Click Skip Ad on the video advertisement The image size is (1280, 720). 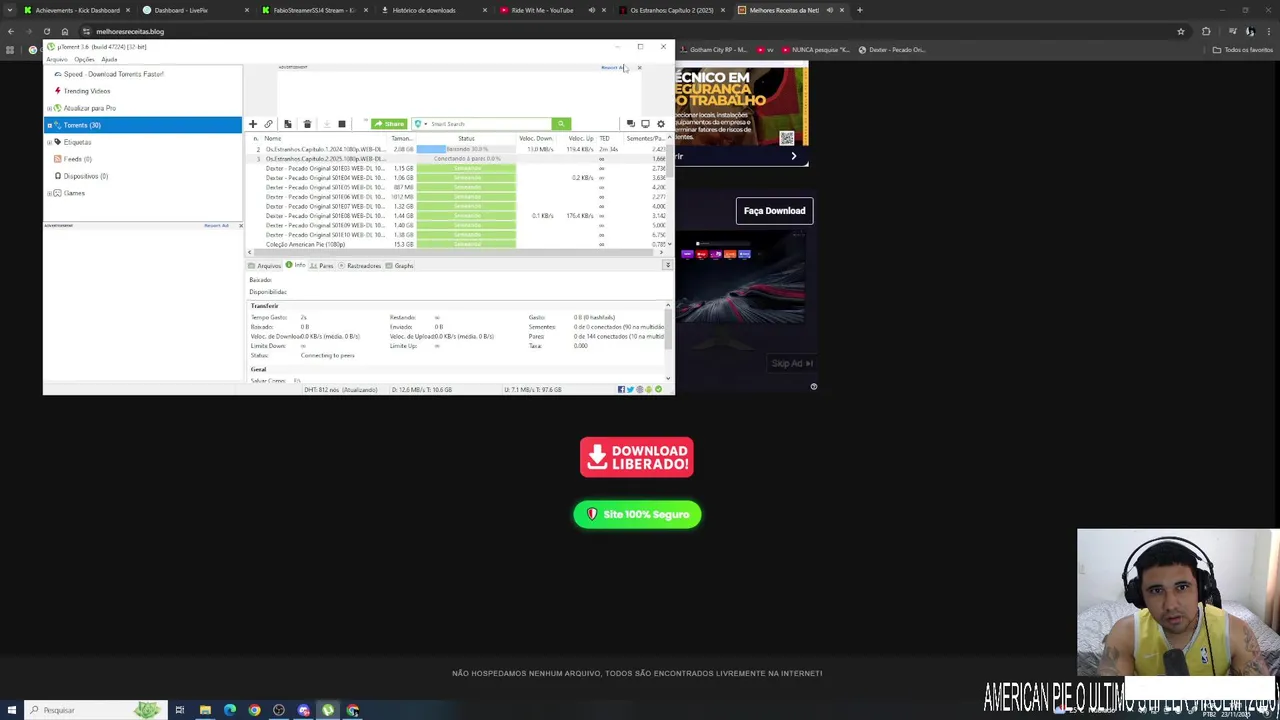point(792,363)
